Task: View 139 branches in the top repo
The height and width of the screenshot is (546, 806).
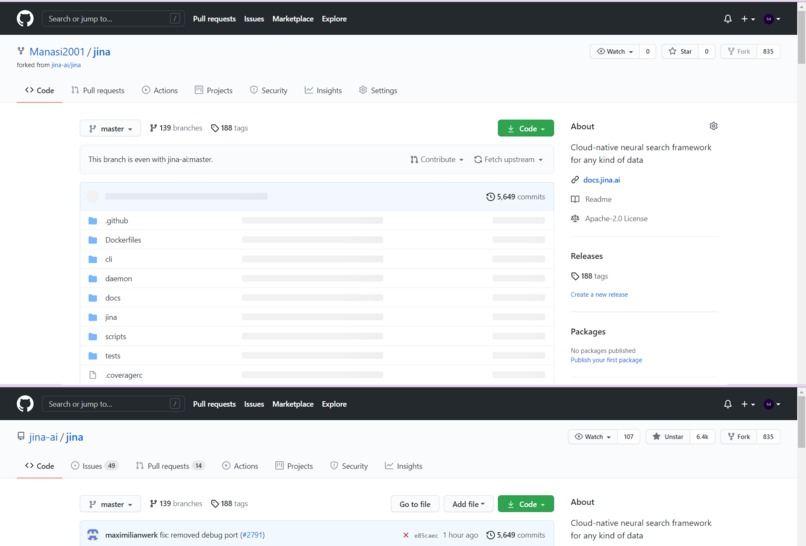Action: [x=176, y=128]
